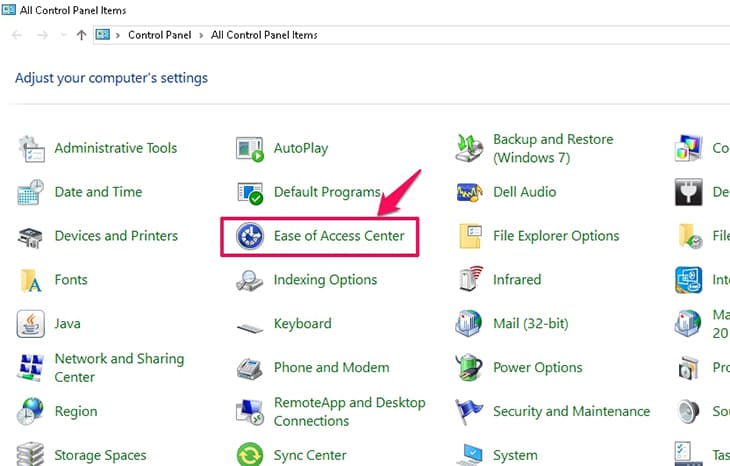Open the Dell Audio icon
Image resolution: width=730 pixels, height=466 pixels.
(469, 192)
